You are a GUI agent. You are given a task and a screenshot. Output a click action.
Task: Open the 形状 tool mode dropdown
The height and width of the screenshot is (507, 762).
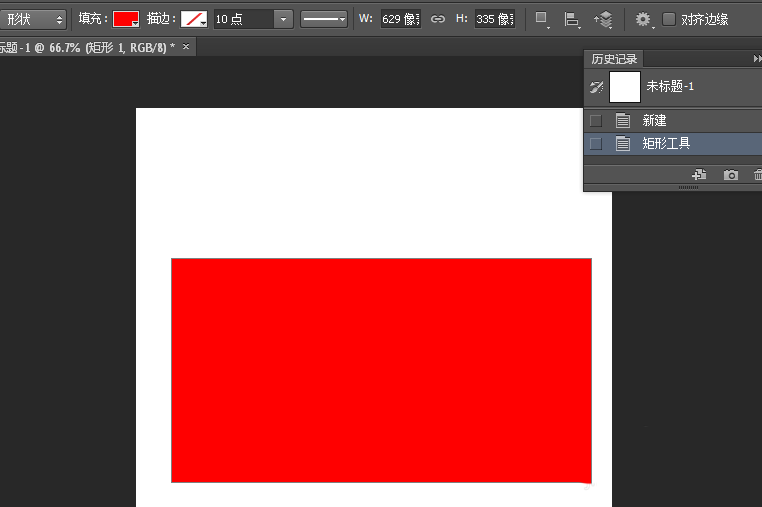click(32, 19)
